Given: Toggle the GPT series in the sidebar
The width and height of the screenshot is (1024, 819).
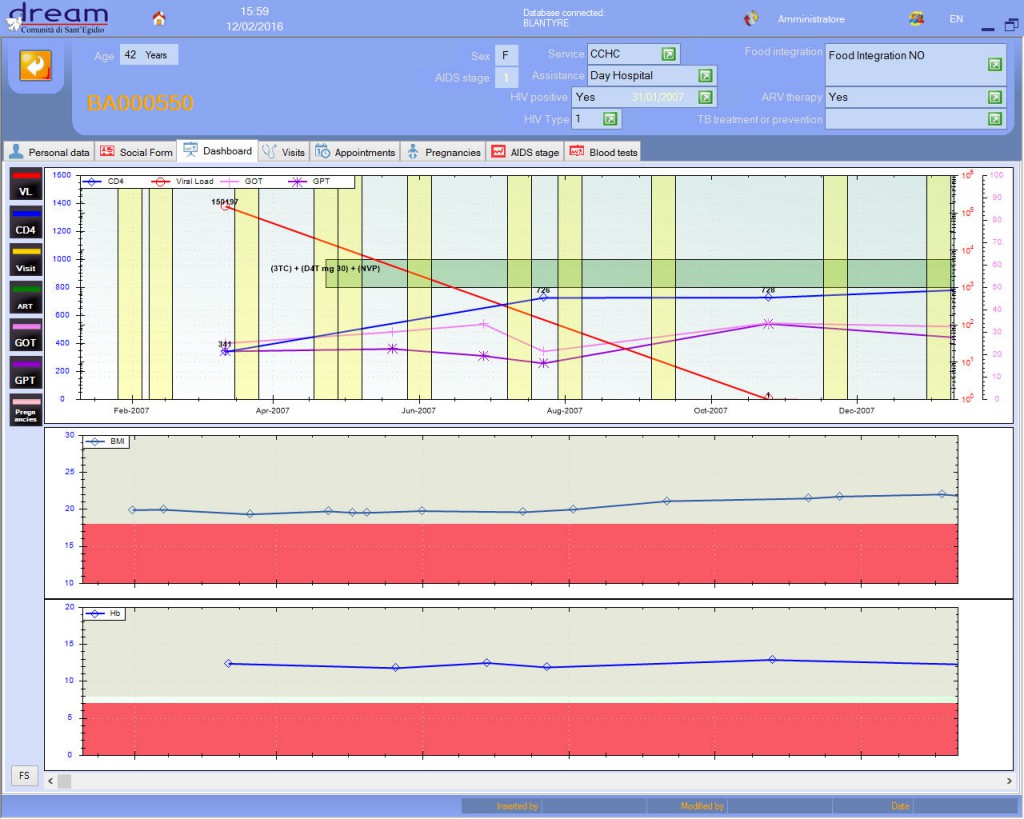Looking at the screenshot, I should (24, 372).
